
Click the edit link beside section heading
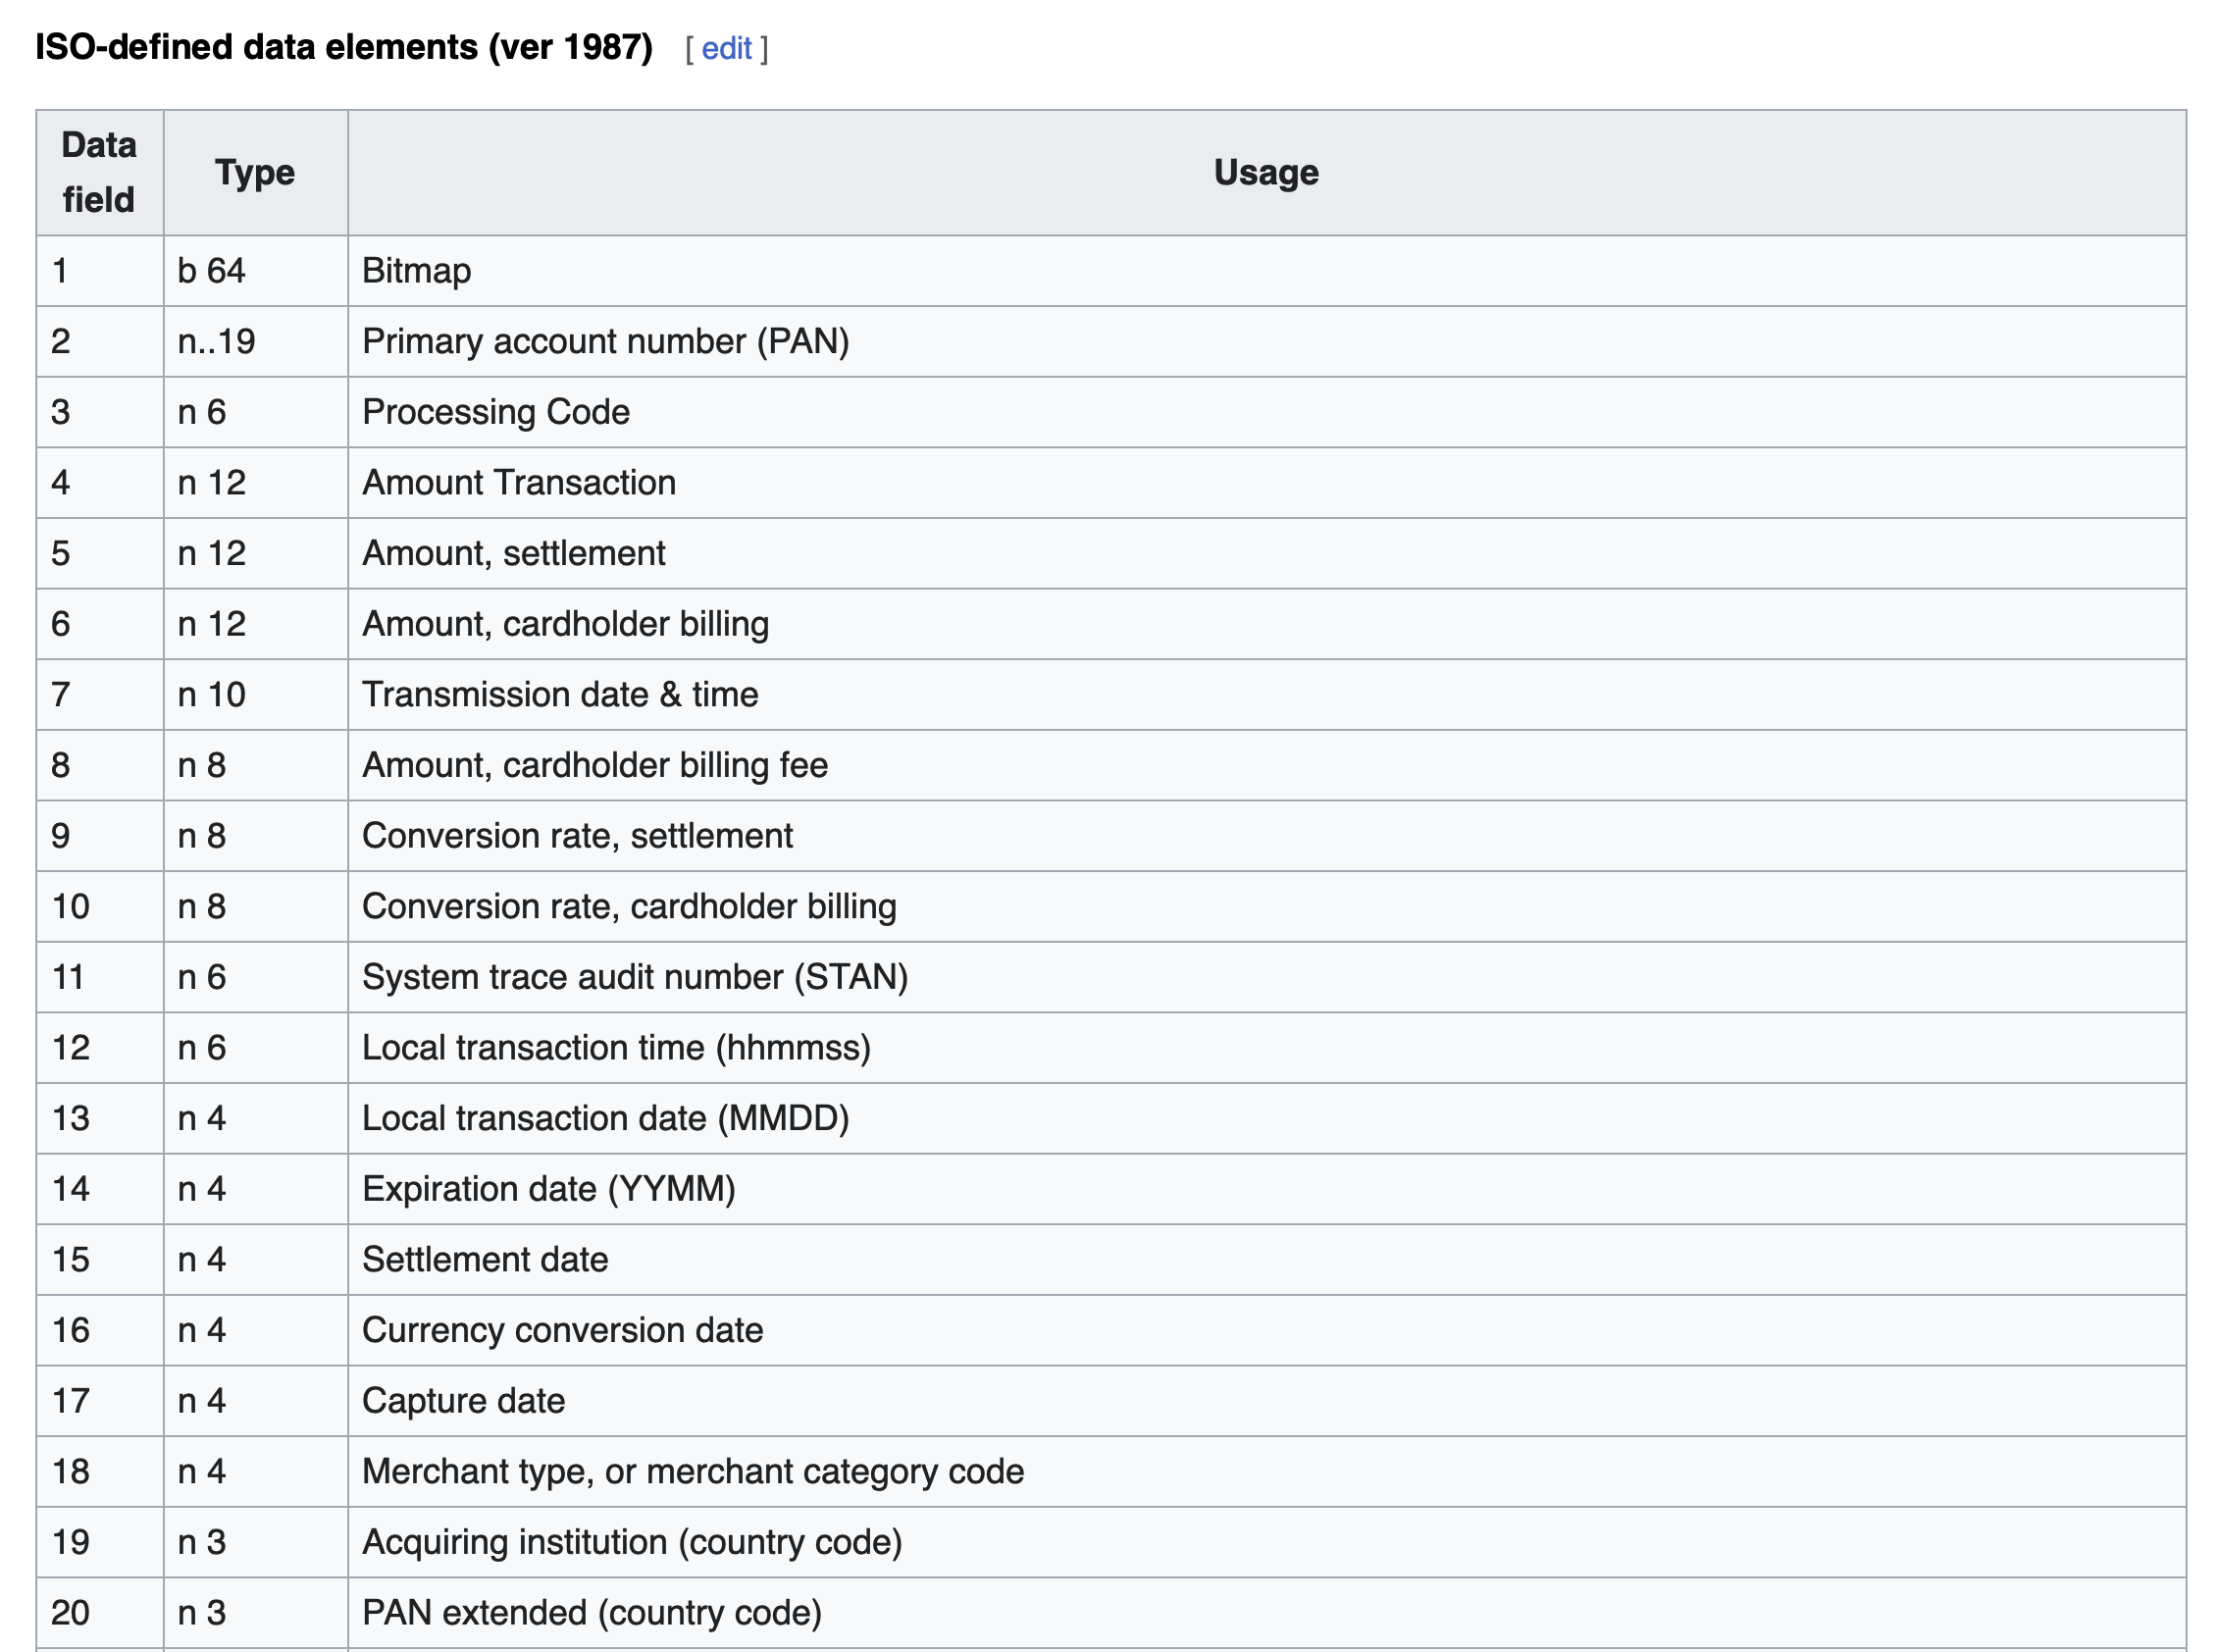pos(726,48)
